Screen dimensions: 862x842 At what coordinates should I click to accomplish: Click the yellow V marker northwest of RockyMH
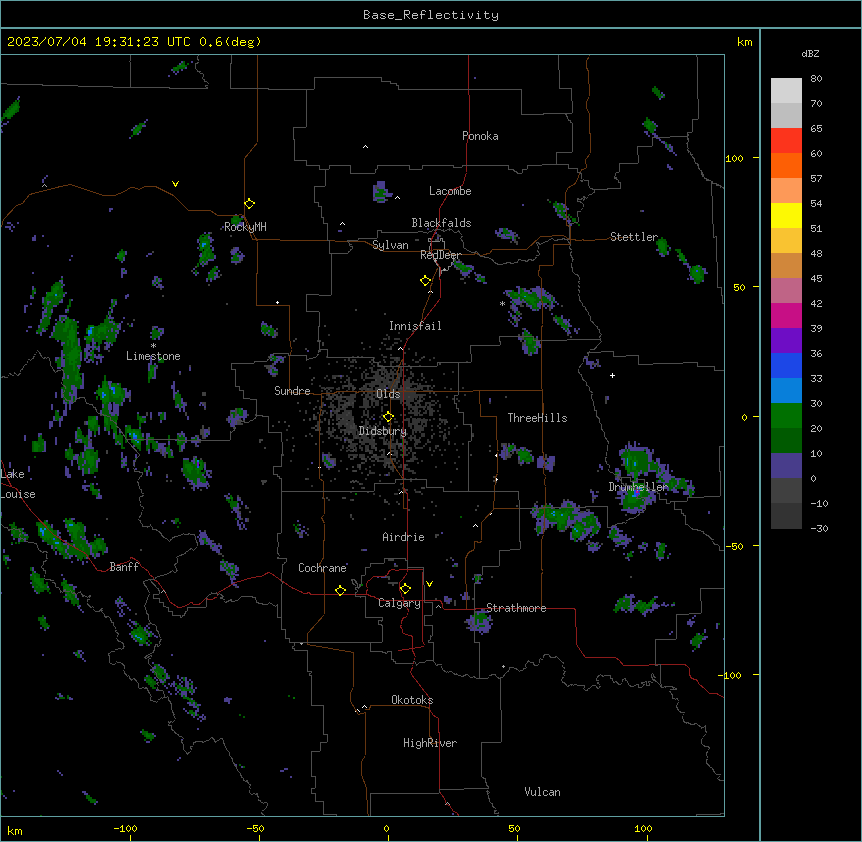[x=175, y=184]
